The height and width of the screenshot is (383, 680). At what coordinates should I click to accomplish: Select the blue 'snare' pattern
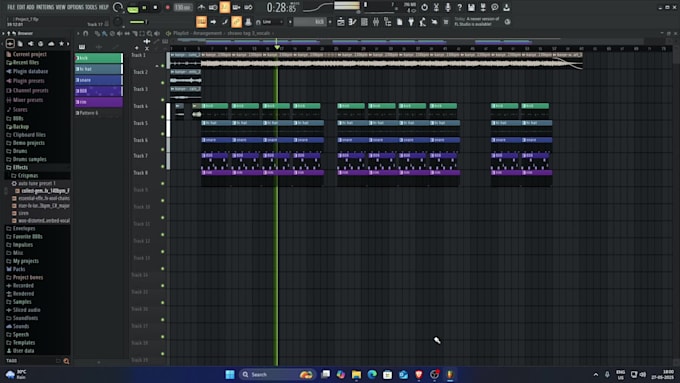99,80
